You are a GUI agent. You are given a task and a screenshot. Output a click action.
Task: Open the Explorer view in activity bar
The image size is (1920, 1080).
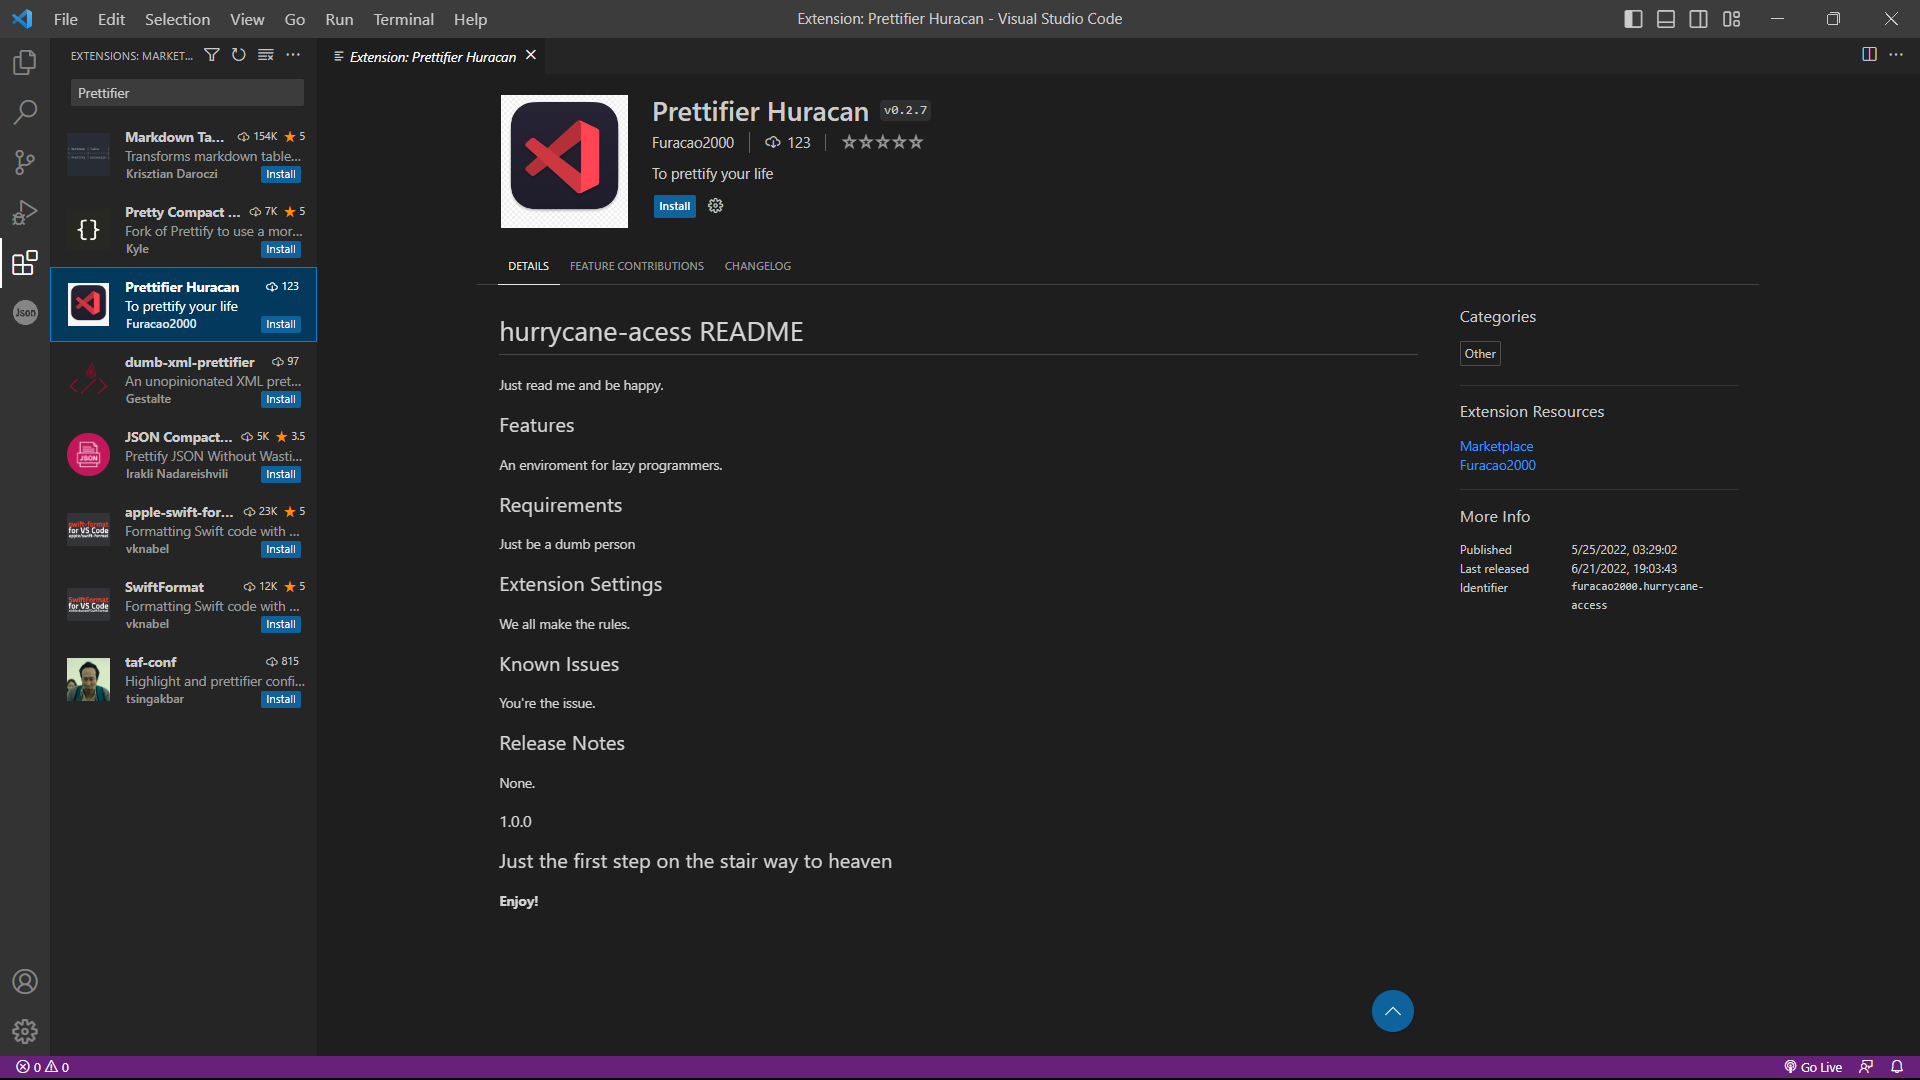(x=25, y=62)
